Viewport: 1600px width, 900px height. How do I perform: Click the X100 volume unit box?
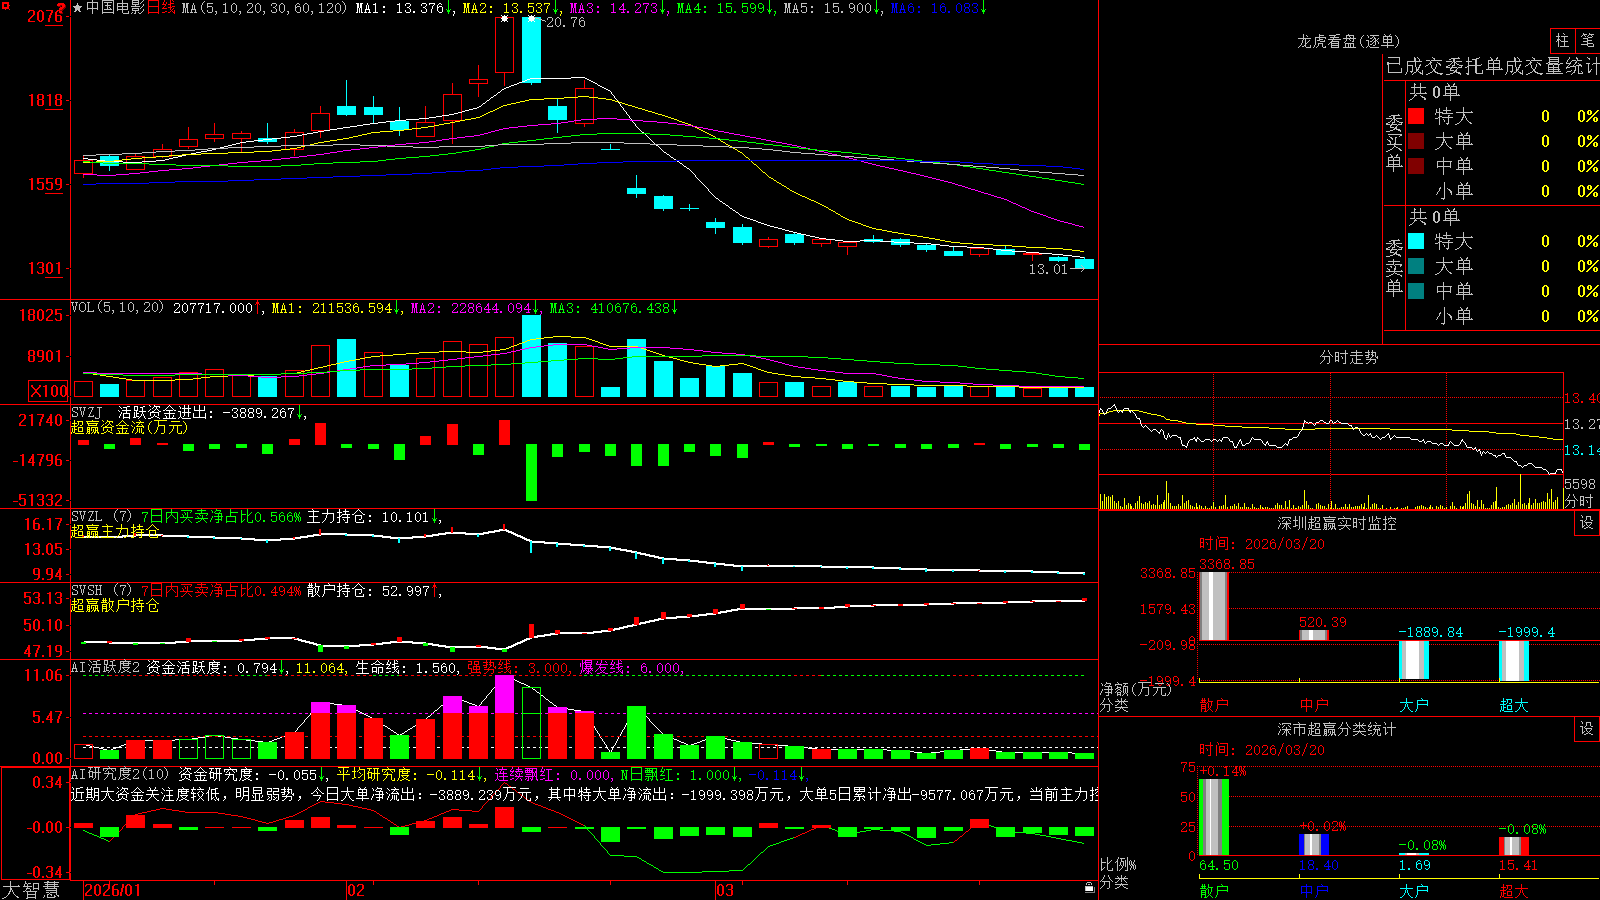pyautogui.click(x=49, y=391)
